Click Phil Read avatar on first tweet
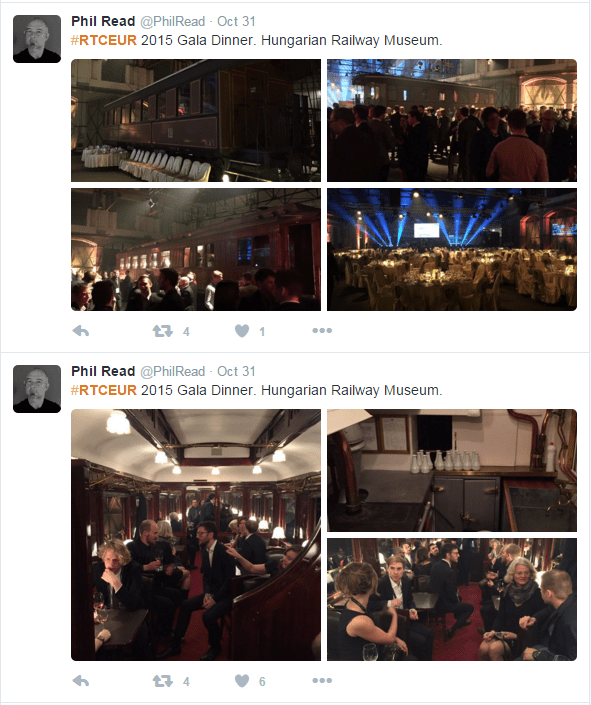This screenshot has width=591, height=705. (x=37, y=39)
